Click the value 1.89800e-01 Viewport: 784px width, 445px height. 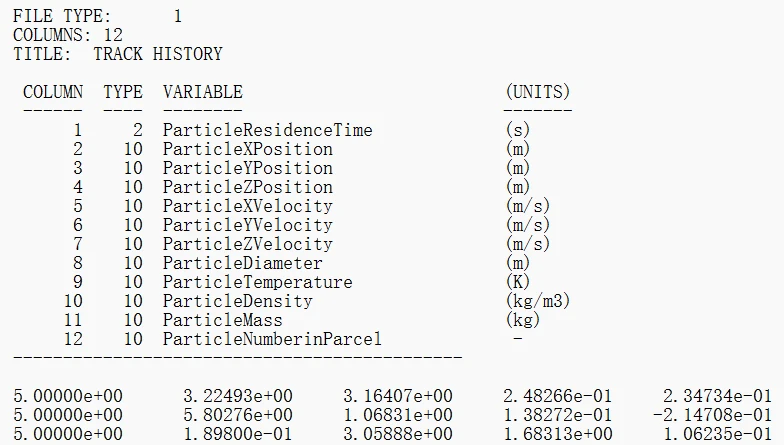coord(238,434)
